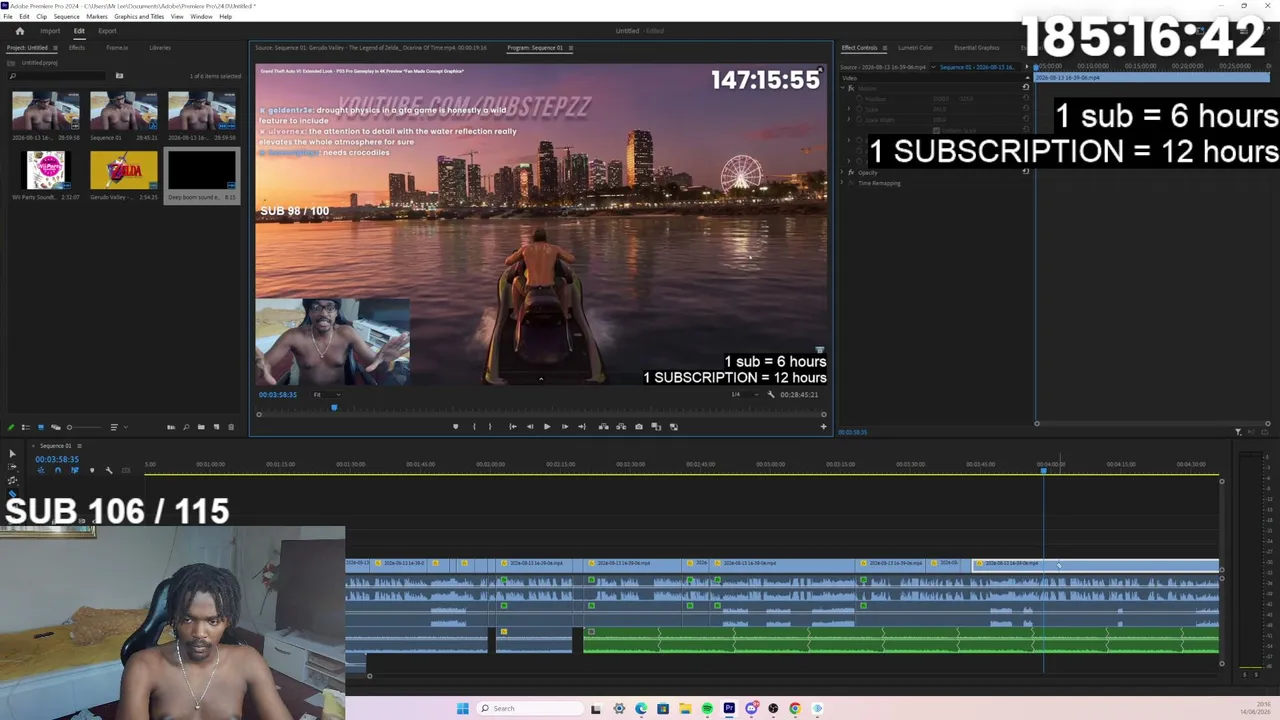Image resolution: width=1280 pixels, height=720 pixels.
Task: Click the Program monitor scrub playhead
Action: point(334,408)
